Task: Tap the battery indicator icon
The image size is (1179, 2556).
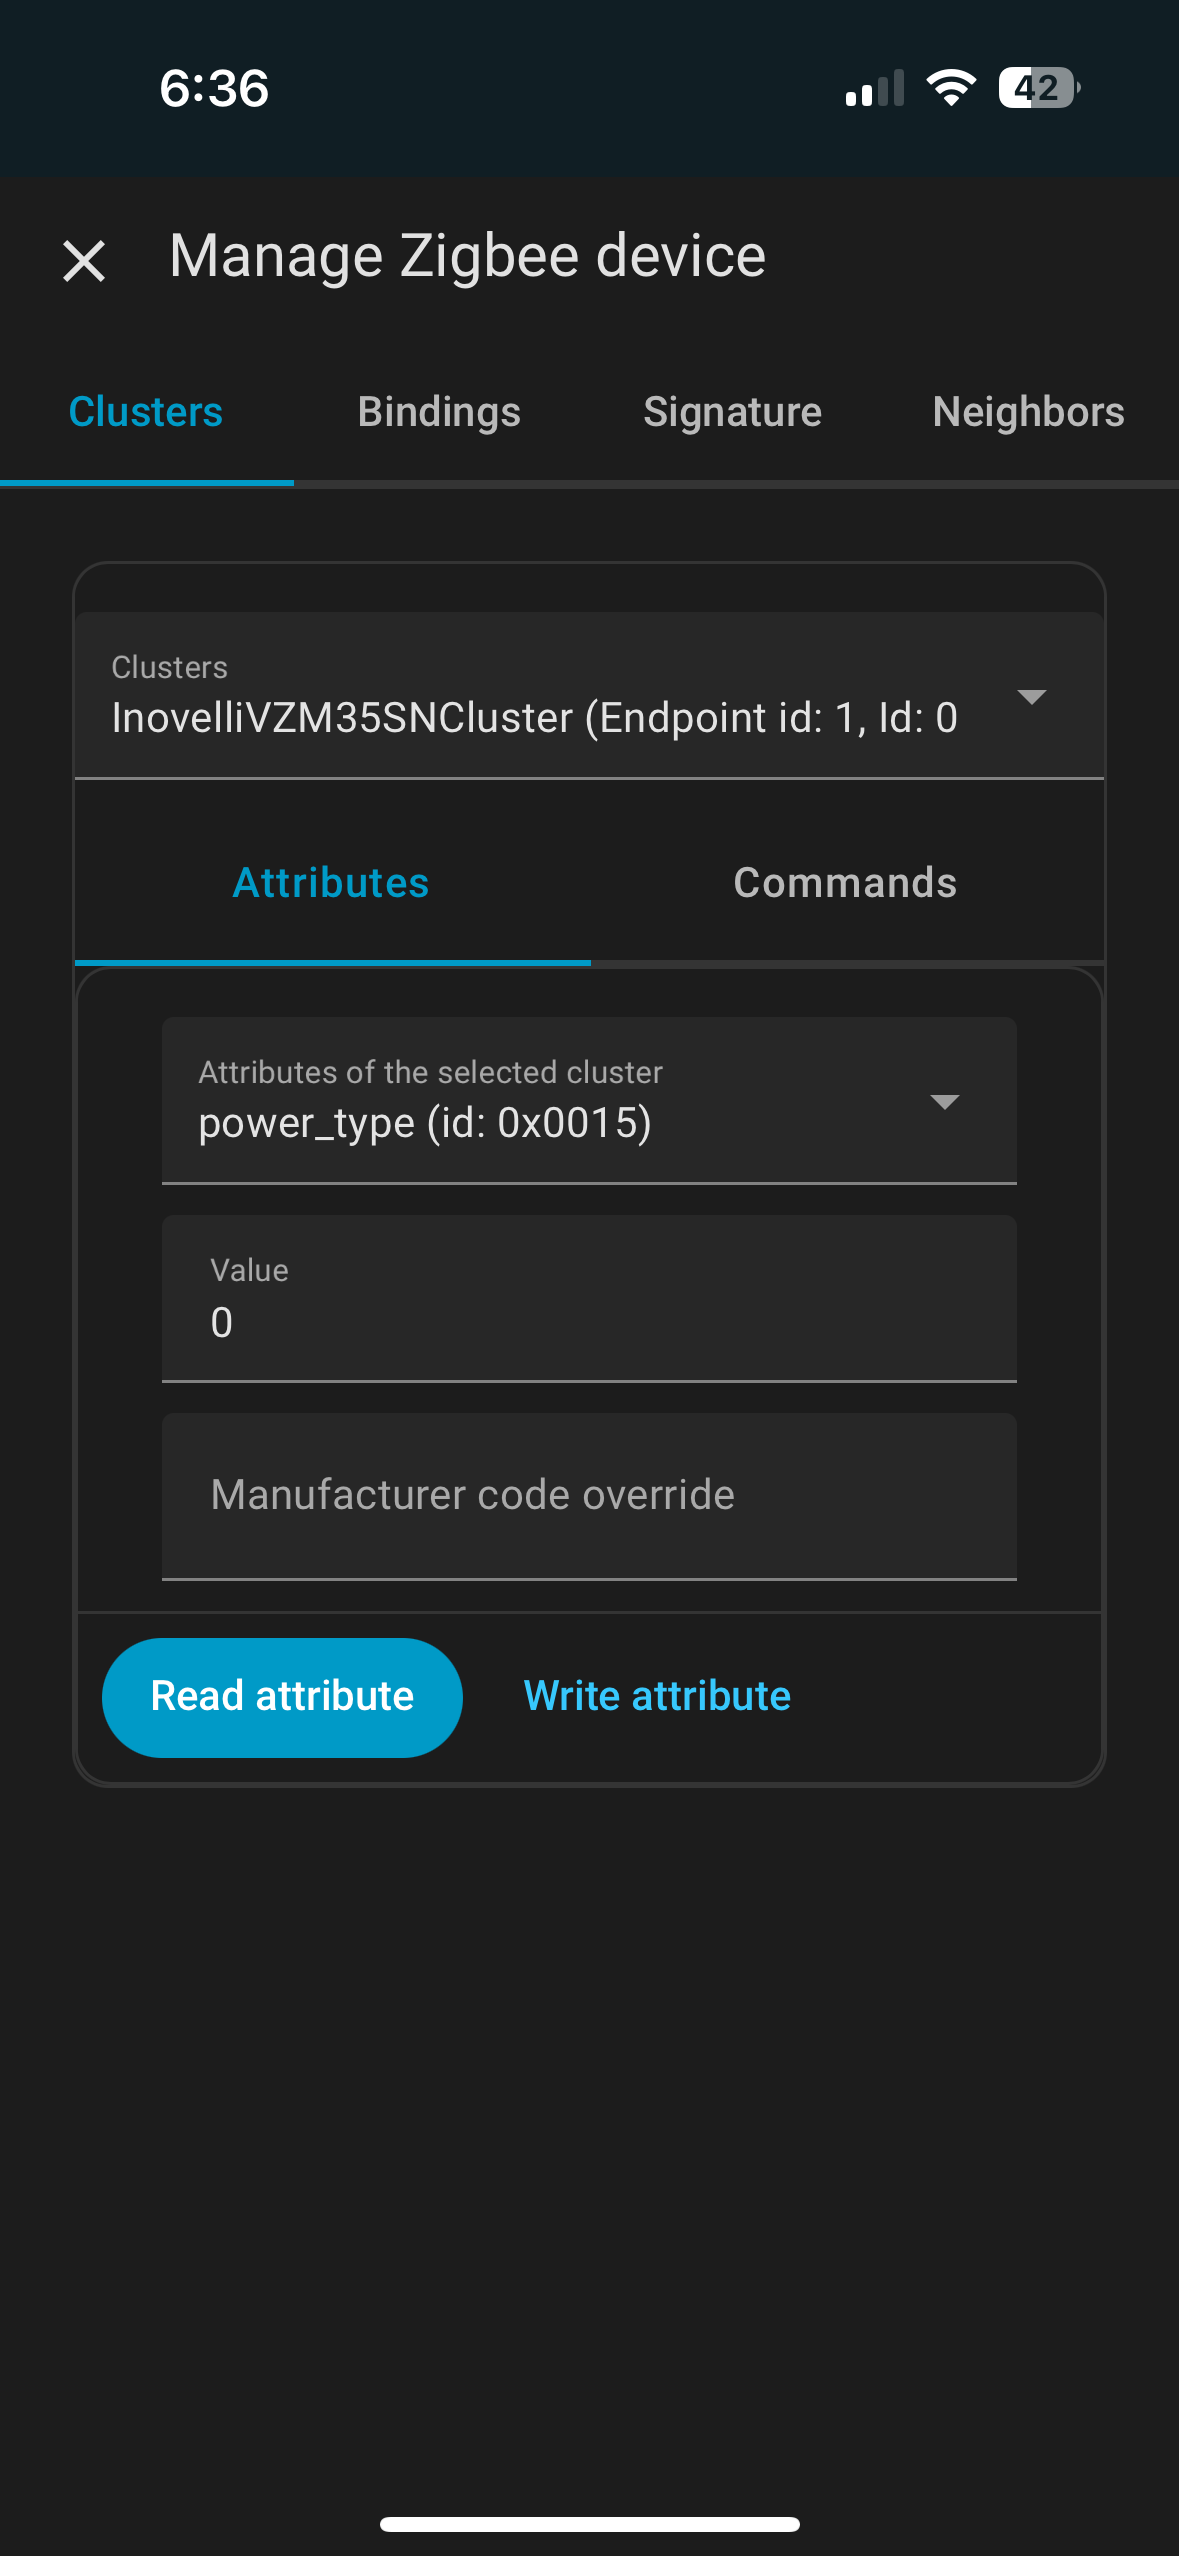Action: coord(1039,88)
